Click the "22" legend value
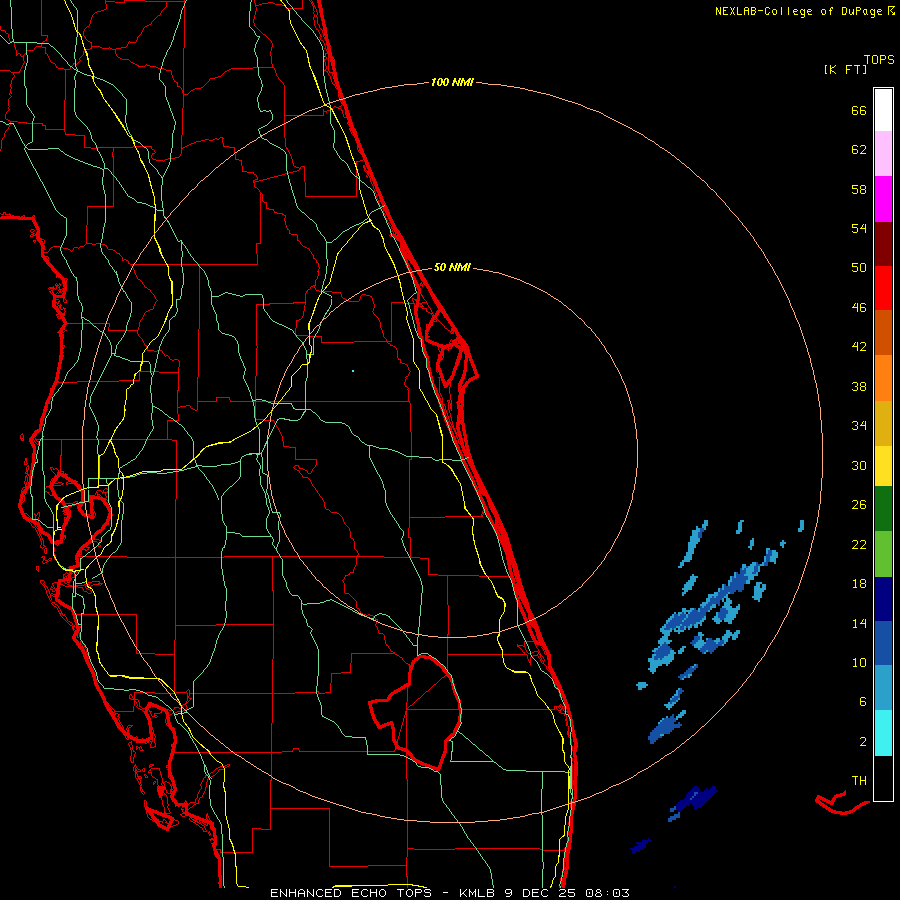This screenshot has width=900, height=900. tap(859, 544)
